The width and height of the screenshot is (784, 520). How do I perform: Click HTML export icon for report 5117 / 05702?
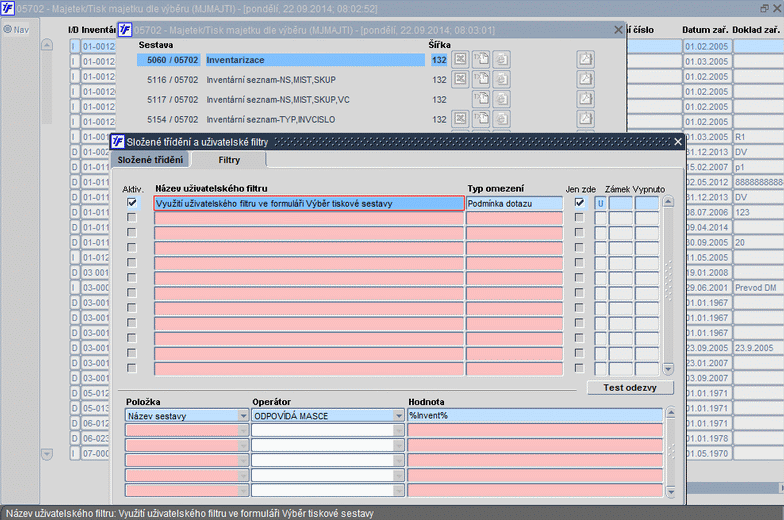pos(502,99)
